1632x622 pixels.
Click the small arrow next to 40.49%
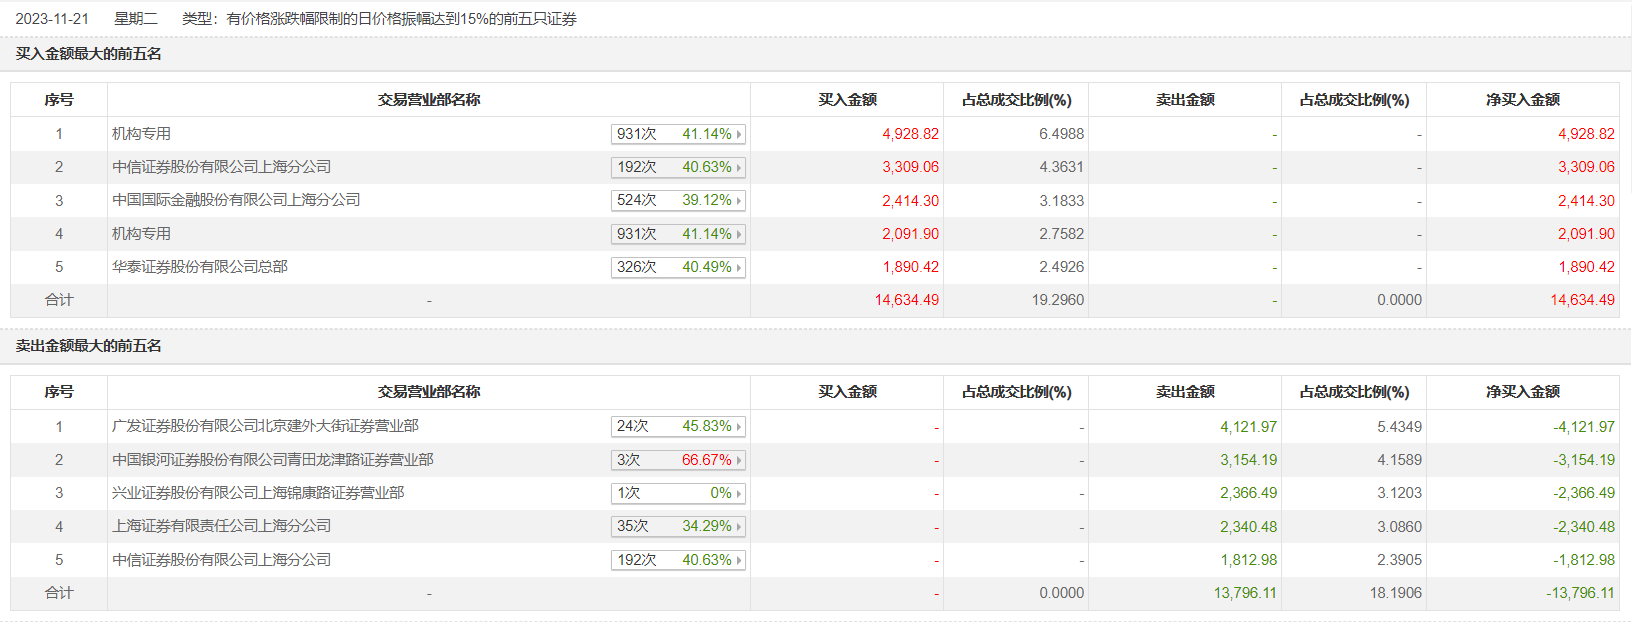[x=739, y=268]
